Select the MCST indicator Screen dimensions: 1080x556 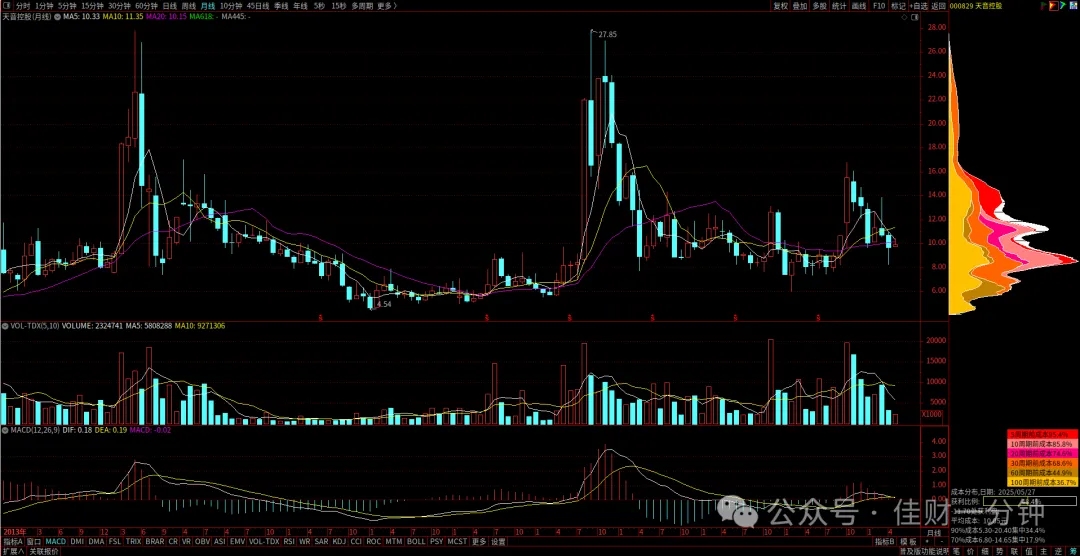457,542
